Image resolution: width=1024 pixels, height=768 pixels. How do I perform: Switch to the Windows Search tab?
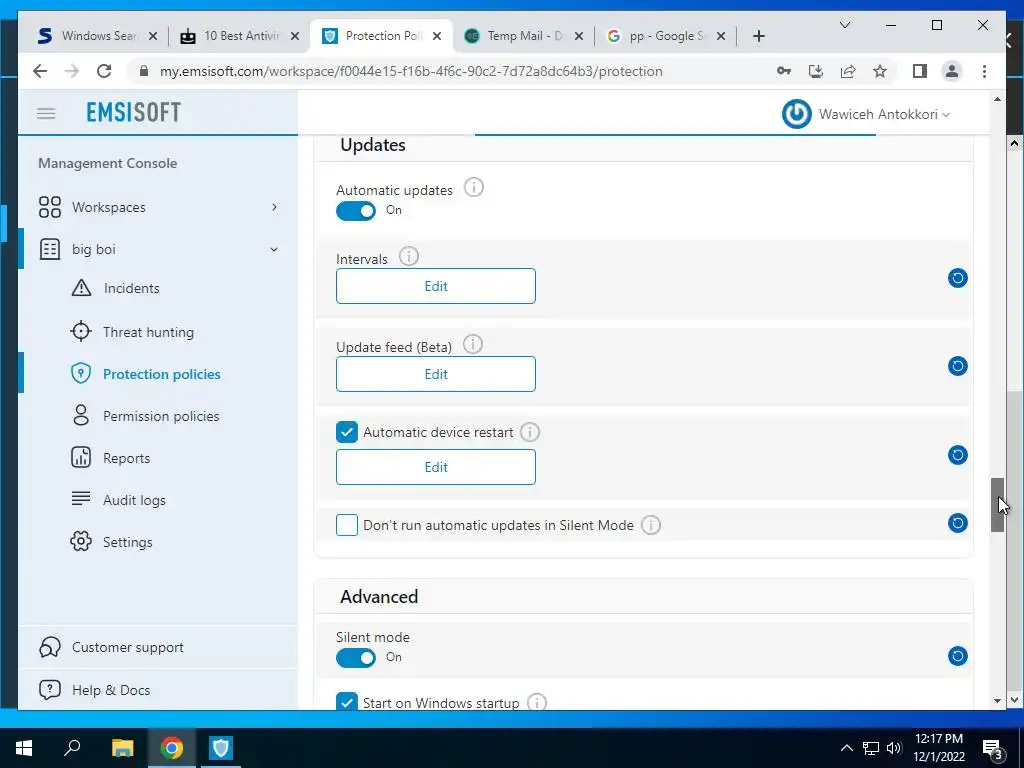pyautogui.click(x=98, y=36)
